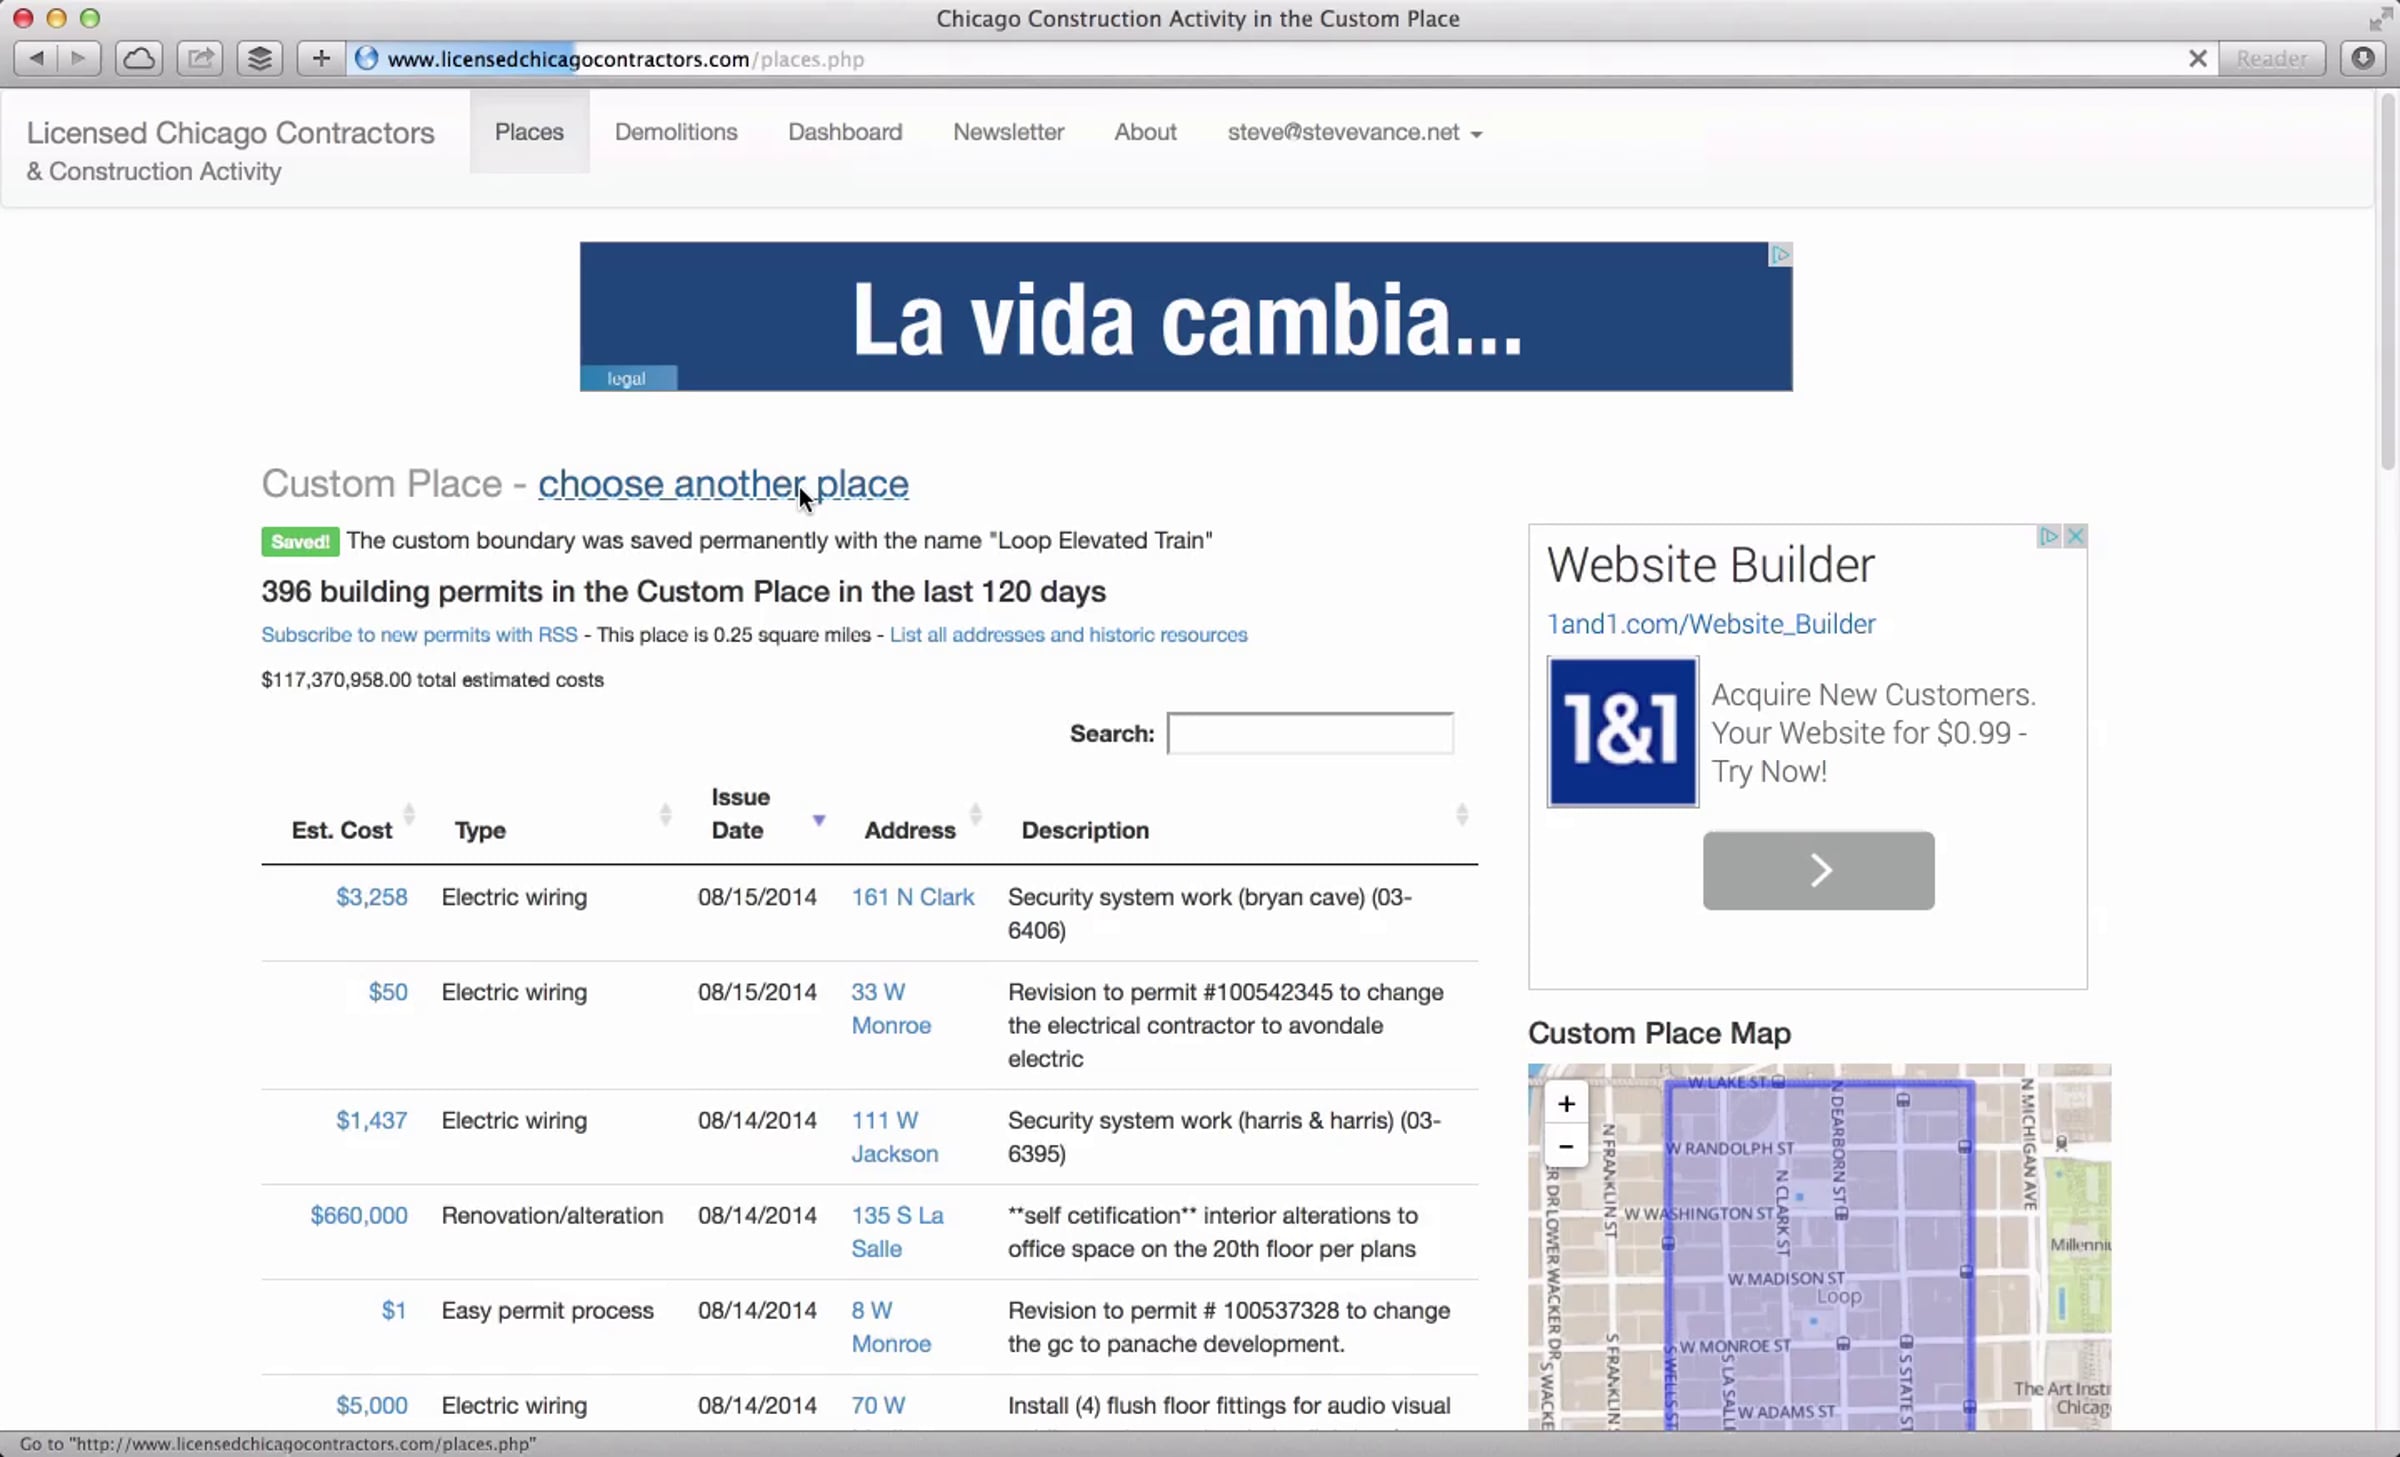Stop page loading with X icon
Viewport: 2400px width, 1457px height.
coord(2197,59)
